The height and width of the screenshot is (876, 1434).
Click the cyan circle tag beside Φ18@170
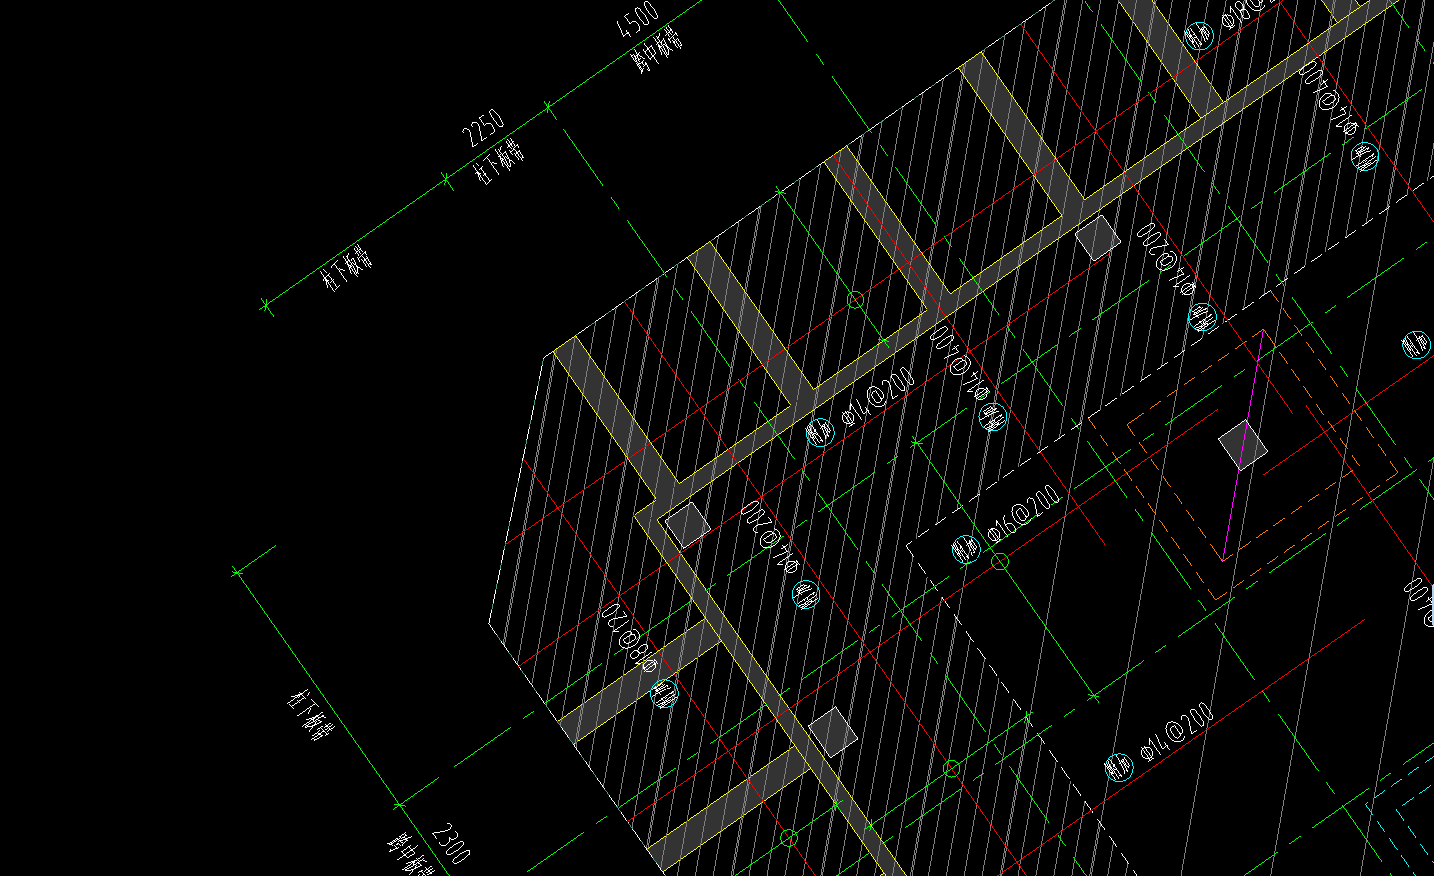point(664,692)
